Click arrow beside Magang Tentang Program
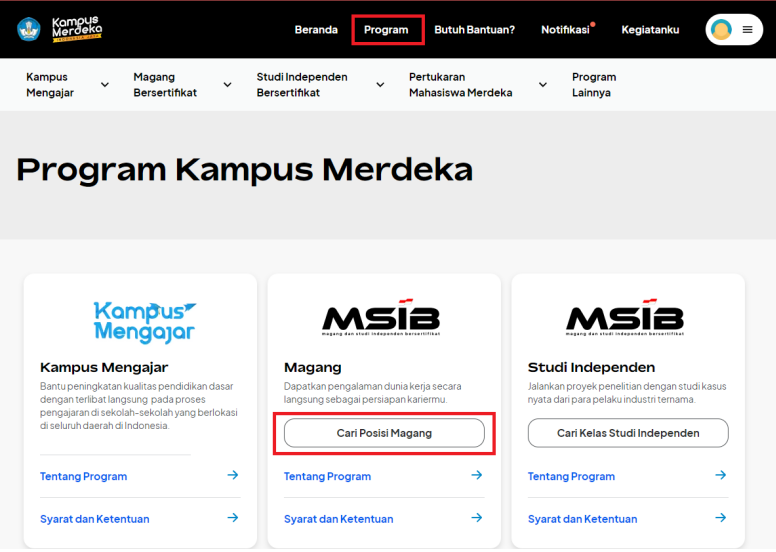The height and width of the screenshot is (552, 776). pyautogui.click(x=477, y=475)
